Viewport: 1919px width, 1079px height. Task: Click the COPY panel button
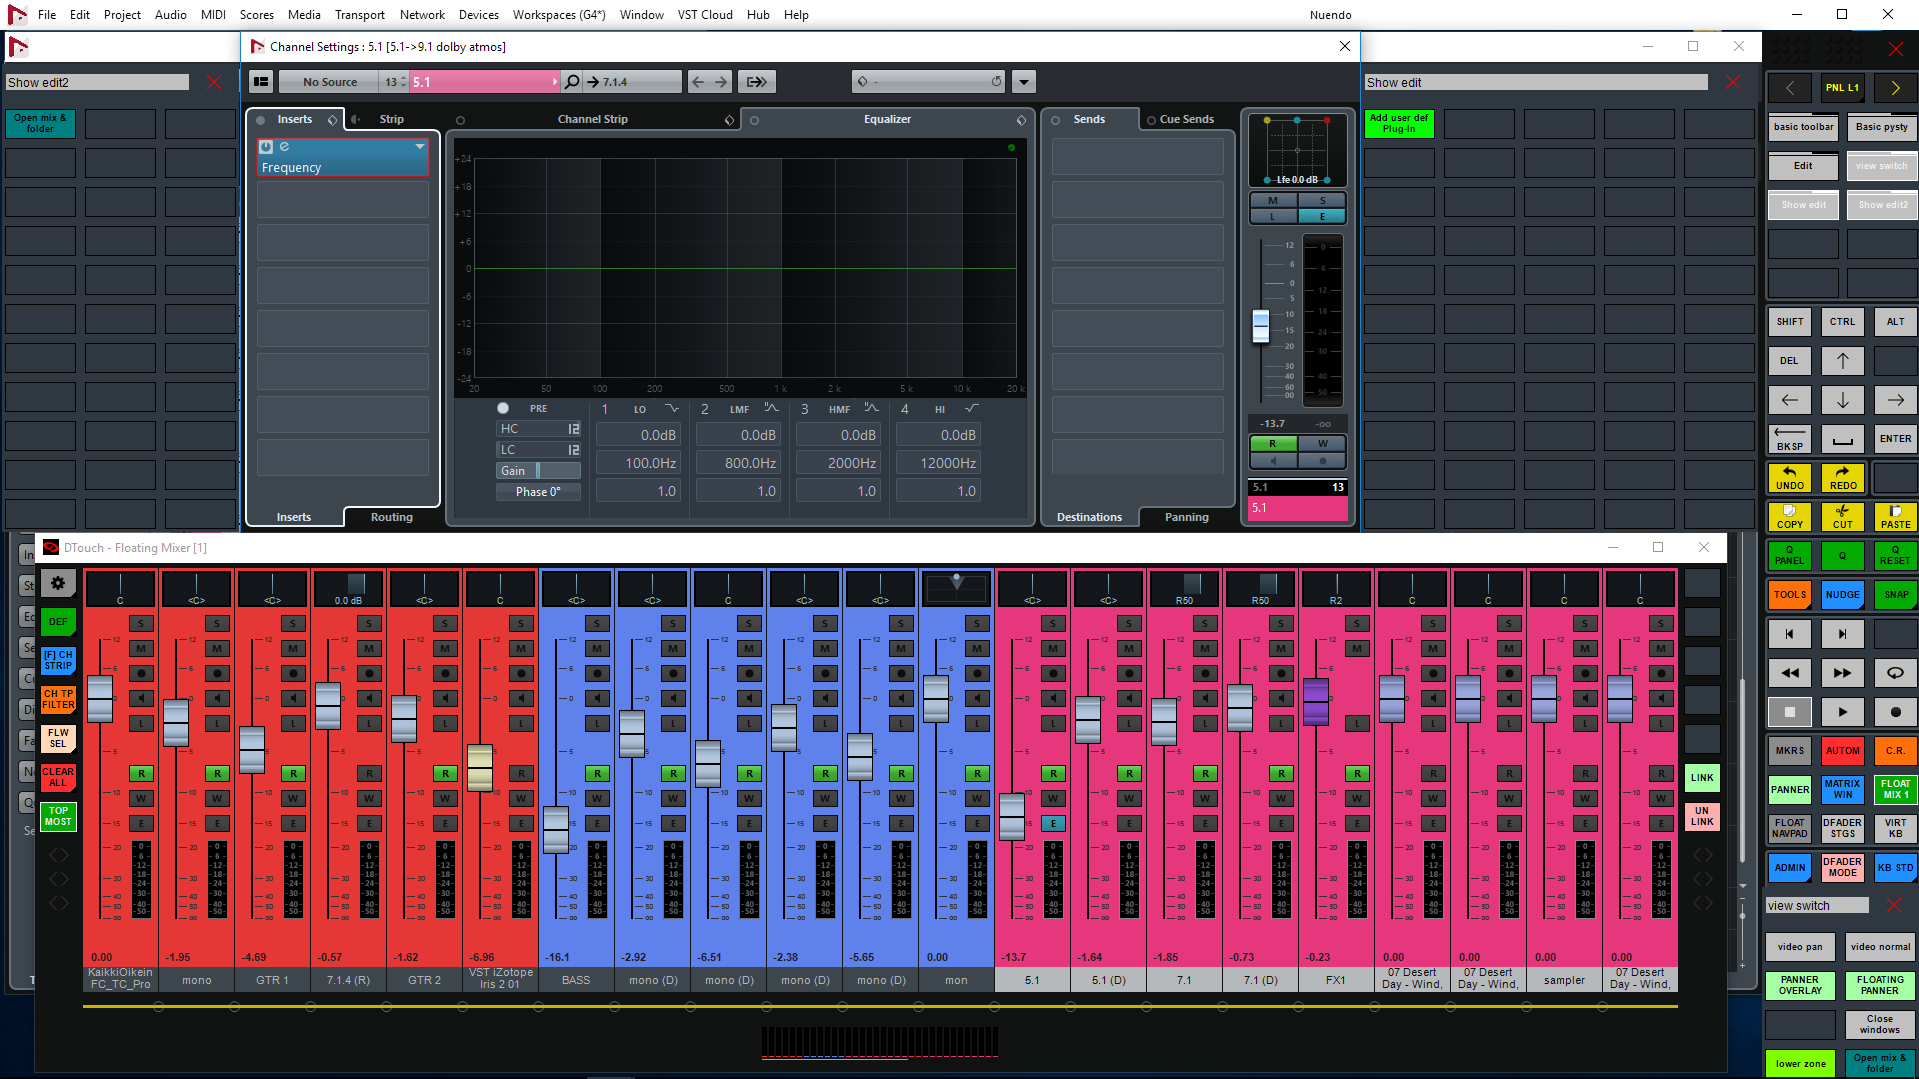coord(1790,517)
